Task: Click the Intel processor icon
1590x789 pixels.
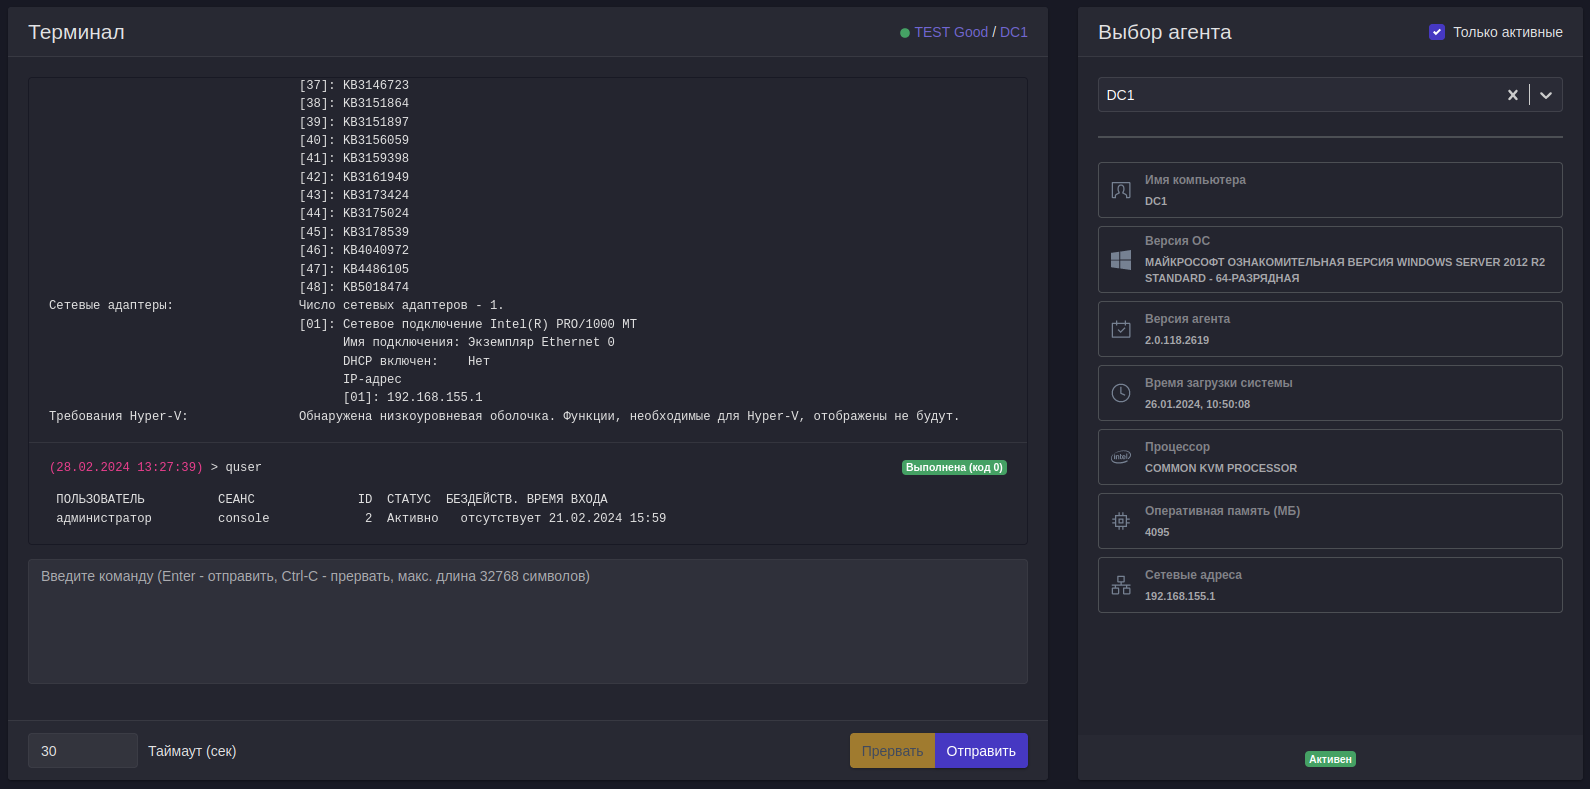Action: pyautogui.click(x=1121, y=457)
